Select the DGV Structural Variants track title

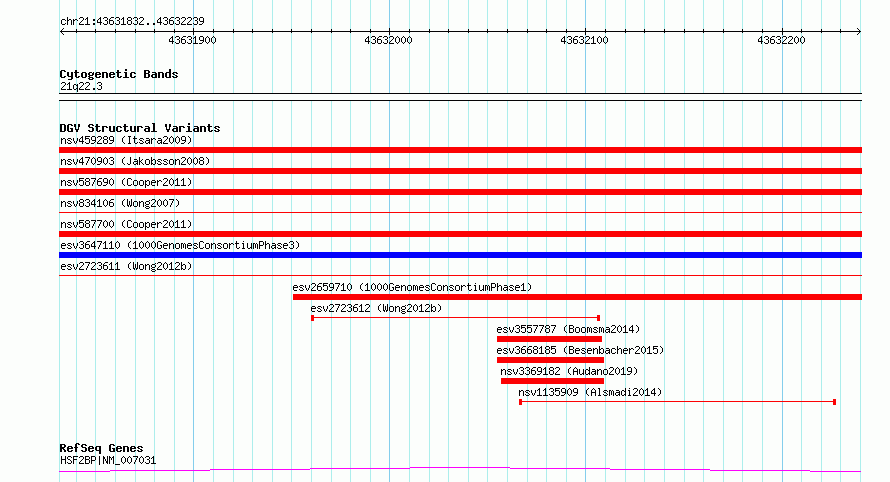[140, 128]
